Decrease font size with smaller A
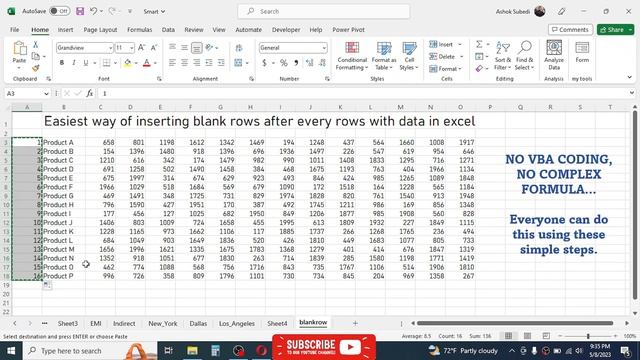 (154, 48)
